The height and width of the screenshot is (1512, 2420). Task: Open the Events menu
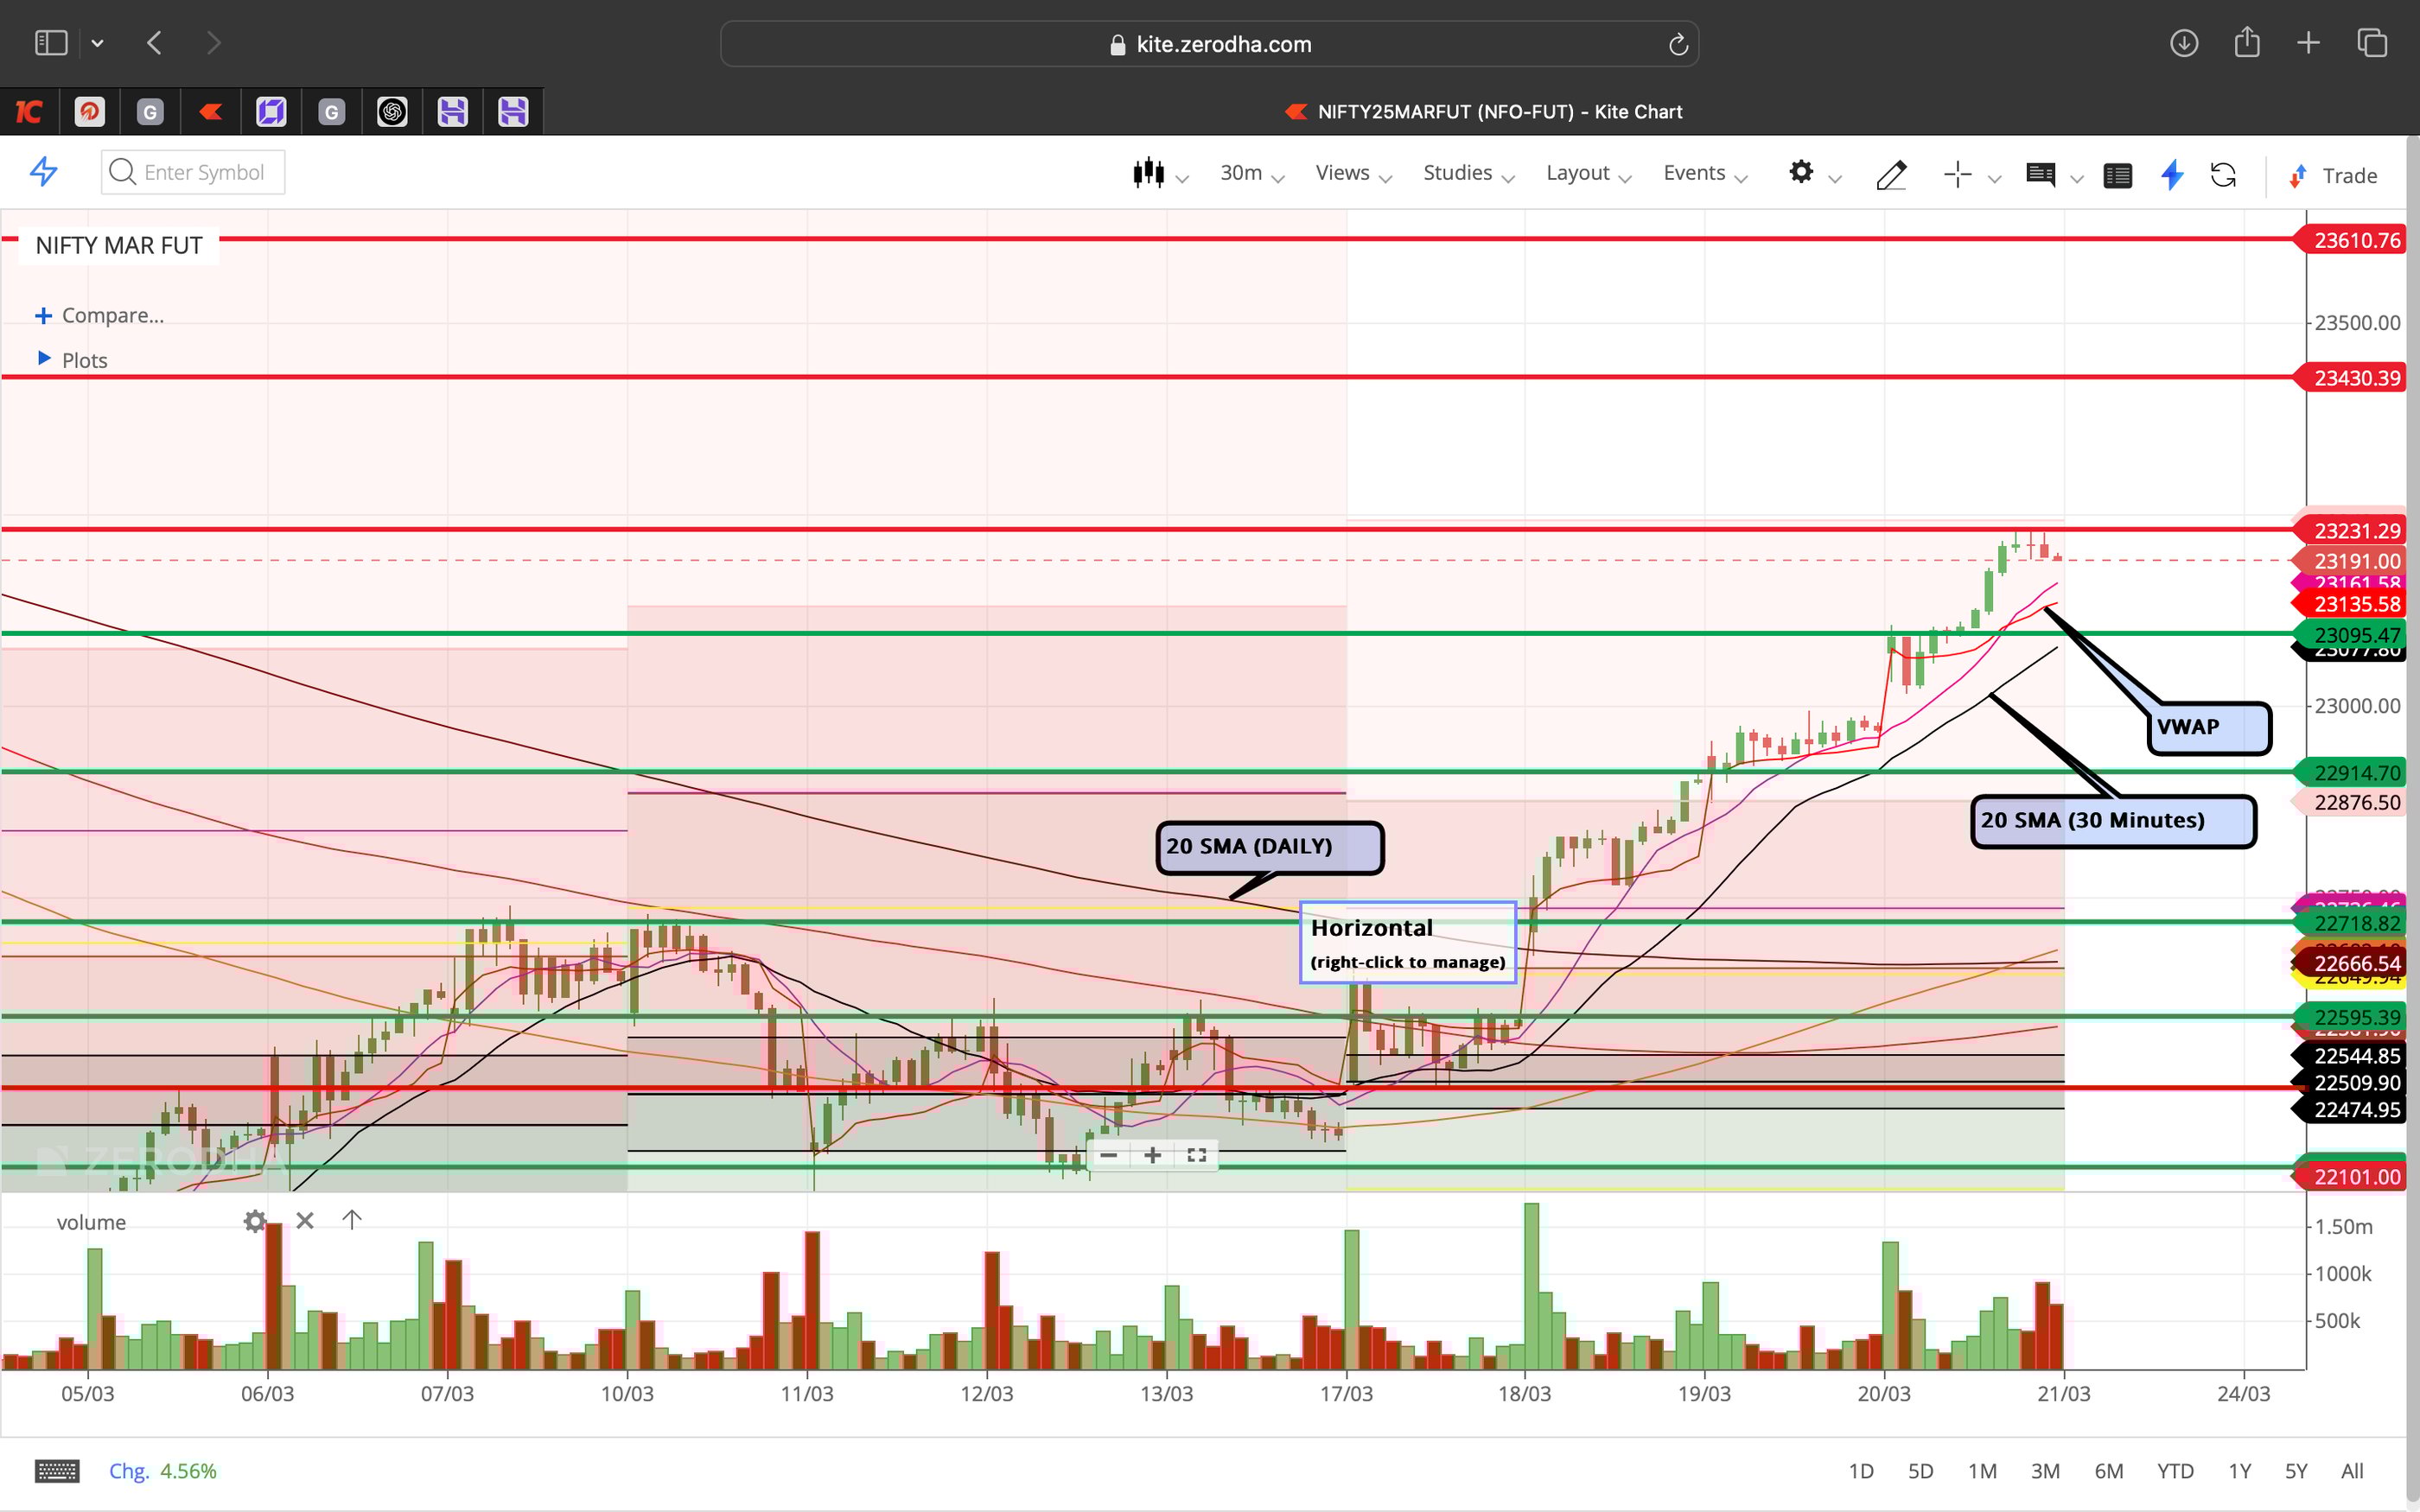(x=1694, y=172)
